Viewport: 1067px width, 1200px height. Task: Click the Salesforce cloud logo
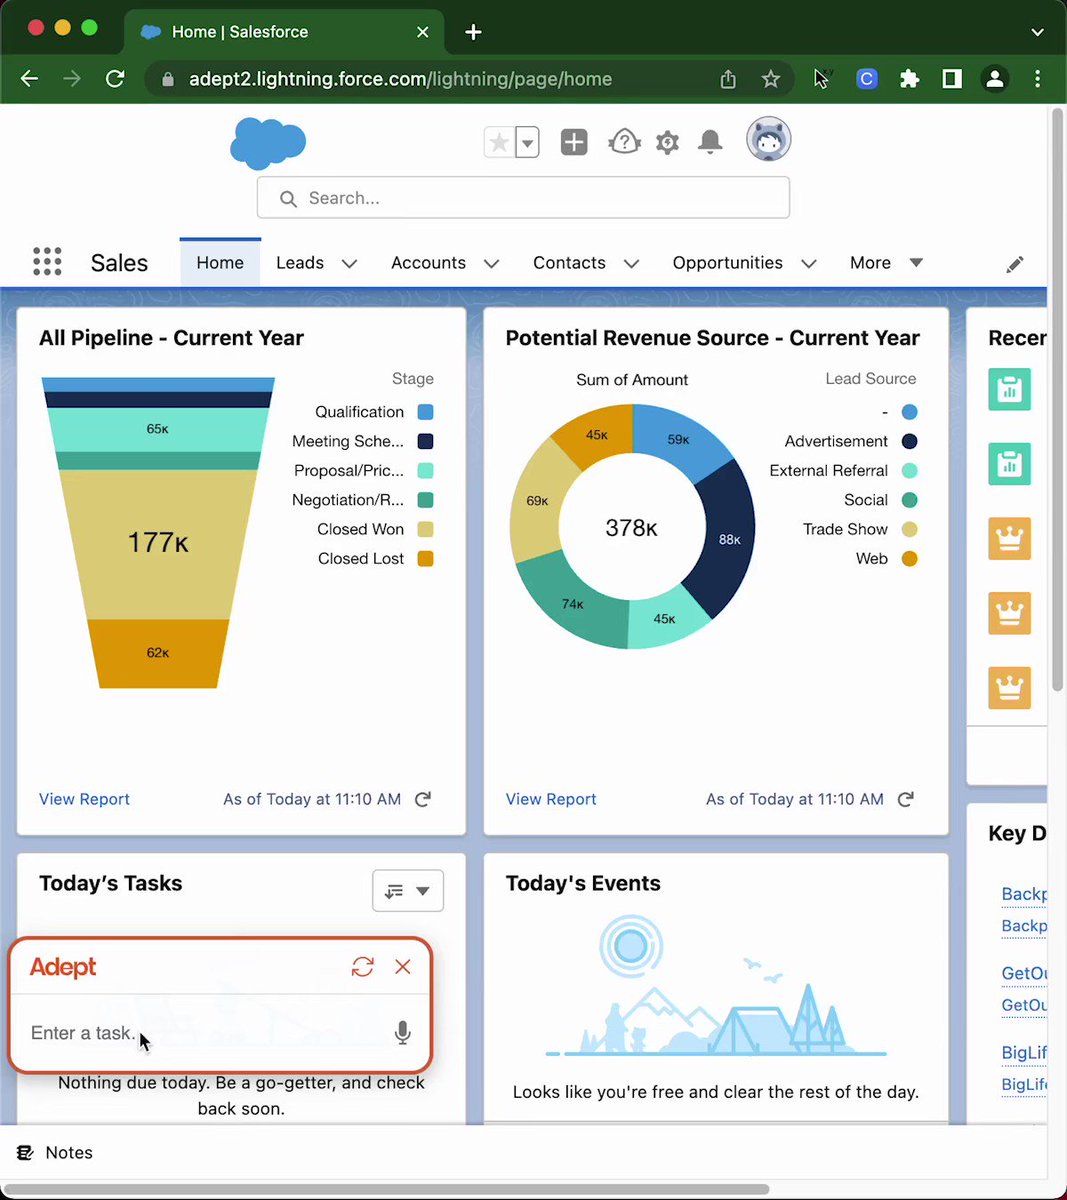point(268,142)
